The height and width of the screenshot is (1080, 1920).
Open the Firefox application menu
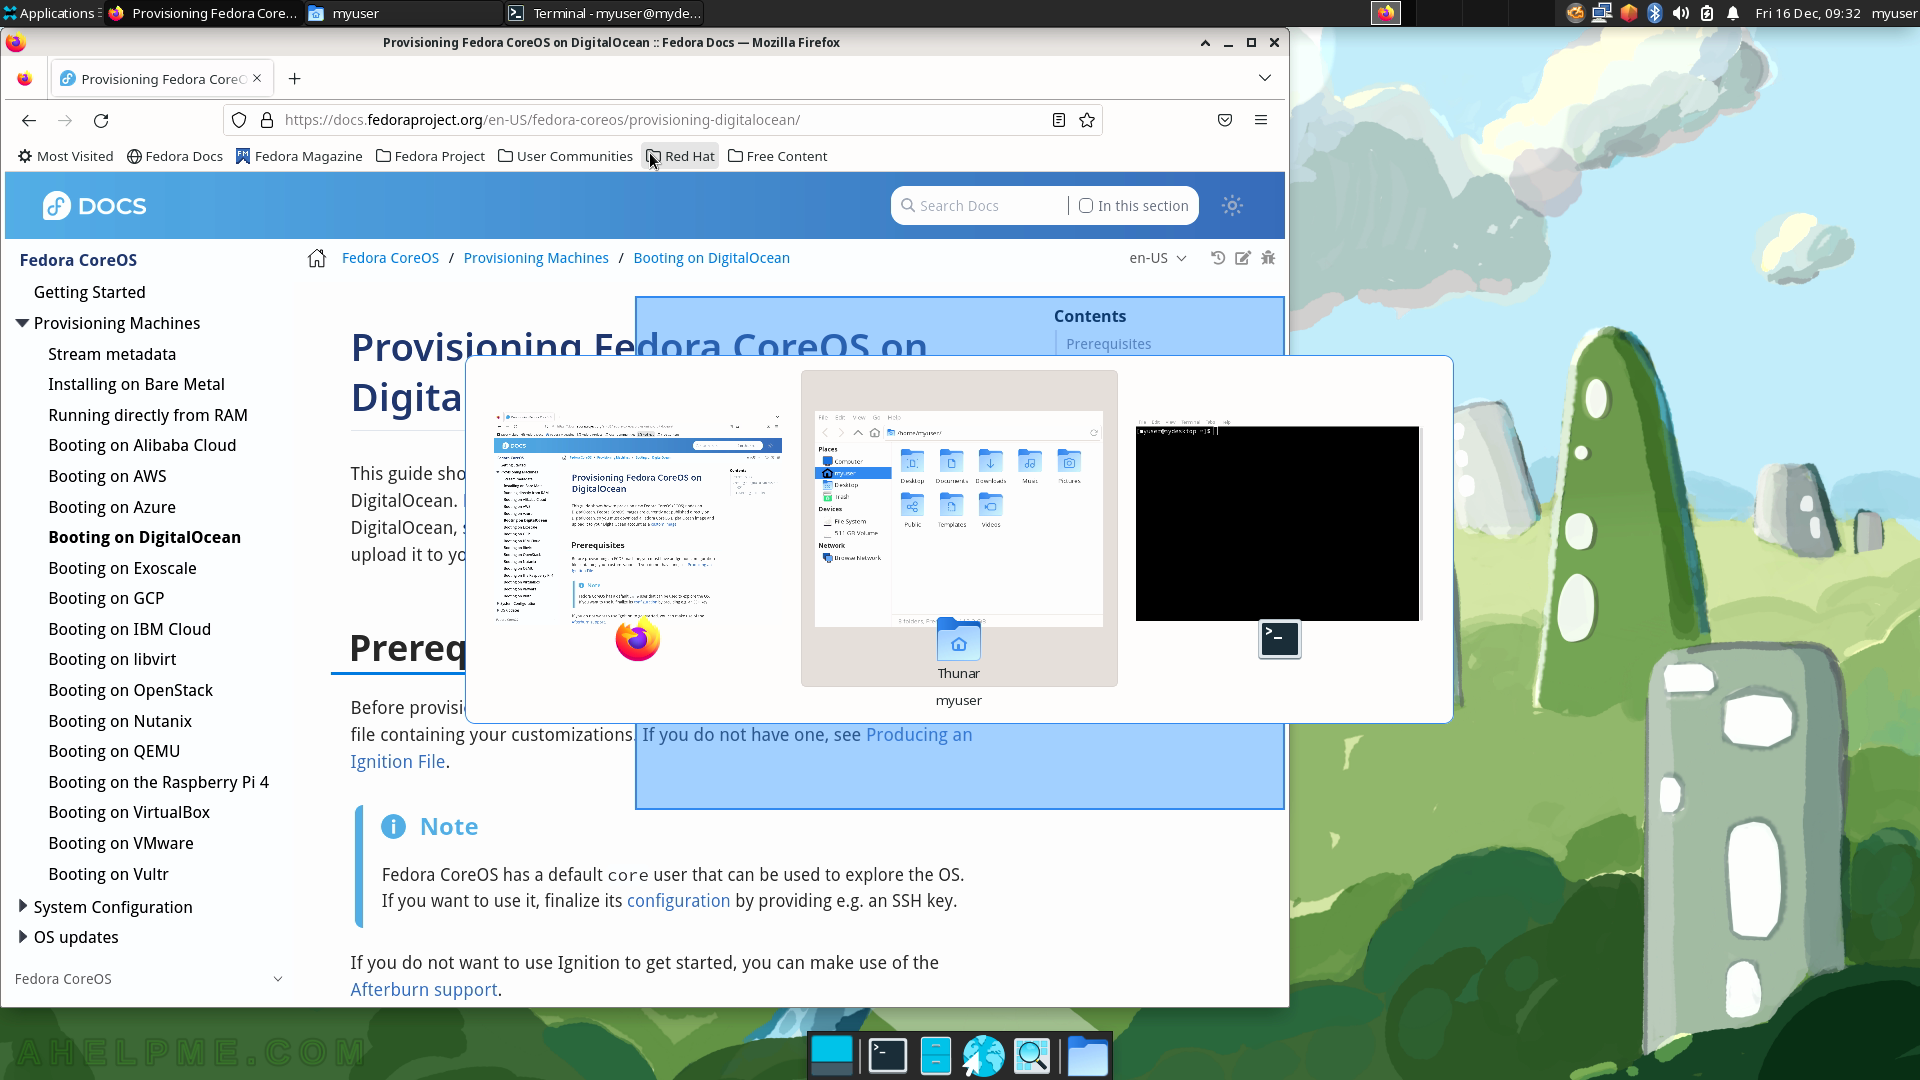pos(1261,120)
